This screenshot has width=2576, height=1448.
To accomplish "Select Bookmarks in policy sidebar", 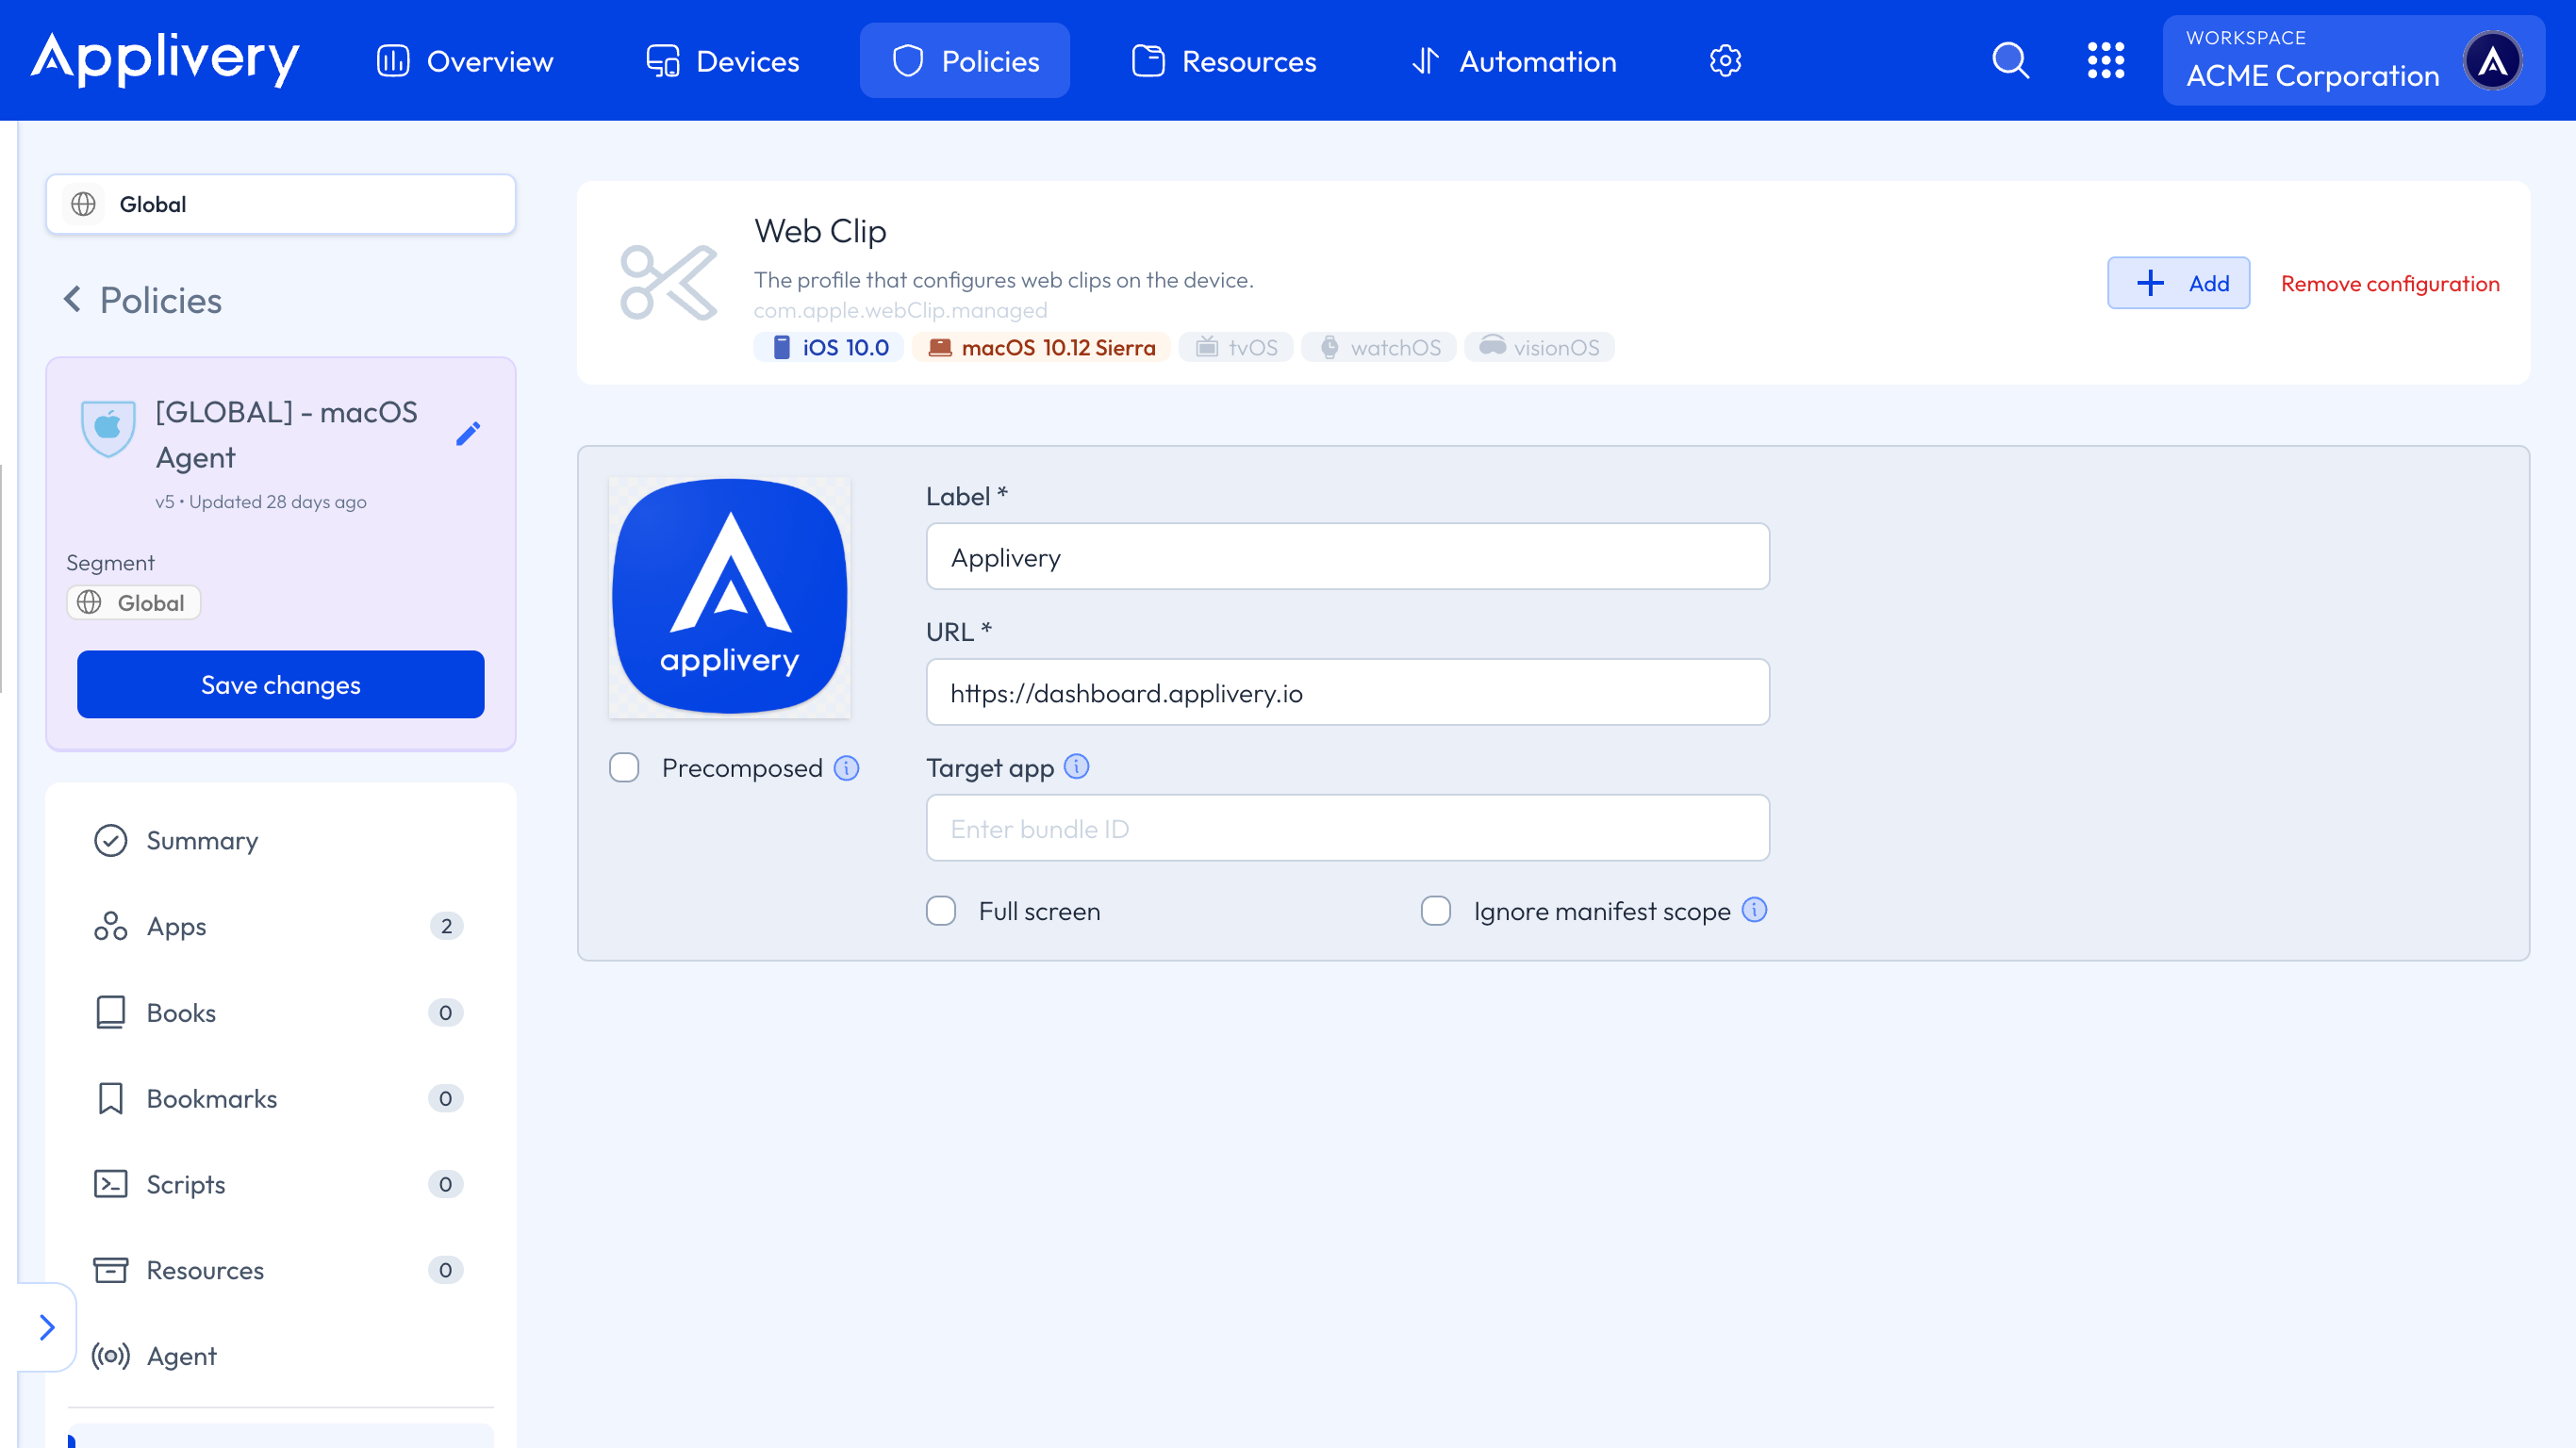I will pyautogui.click(x=281, y=1098).
